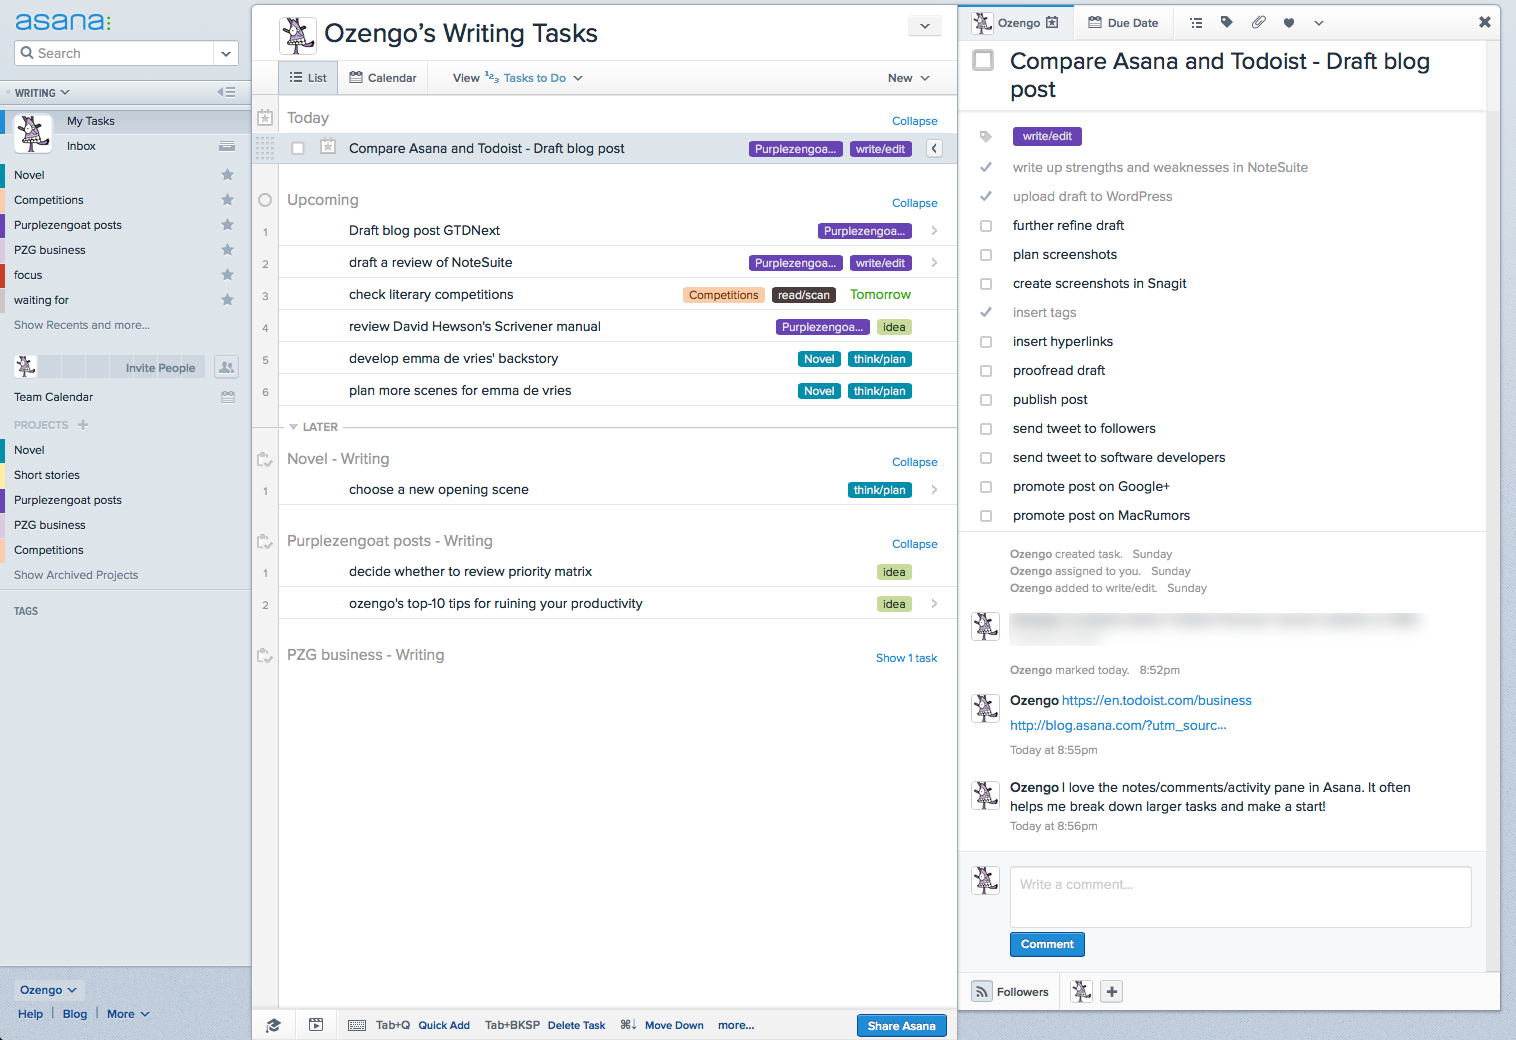Open the Ozengo account menu at bottom left
The height and width of the screenshot is (1040, 1516).
48,990
